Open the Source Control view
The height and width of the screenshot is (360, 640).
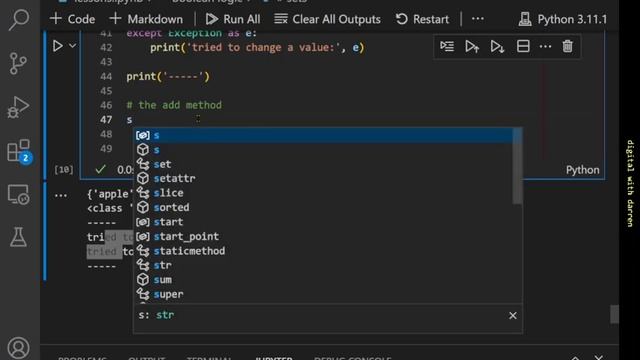[18, 63]
